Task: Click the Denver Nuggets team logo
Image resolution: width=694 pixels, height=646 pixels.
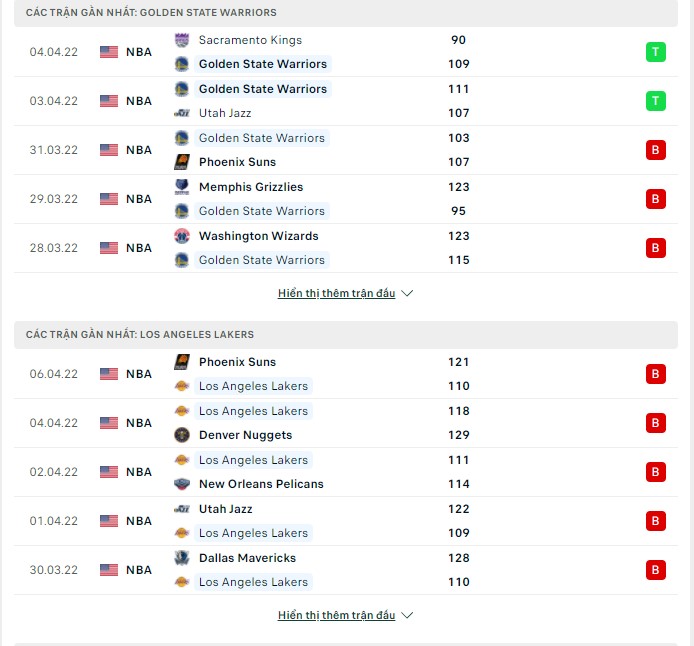Action: [181, 435]
